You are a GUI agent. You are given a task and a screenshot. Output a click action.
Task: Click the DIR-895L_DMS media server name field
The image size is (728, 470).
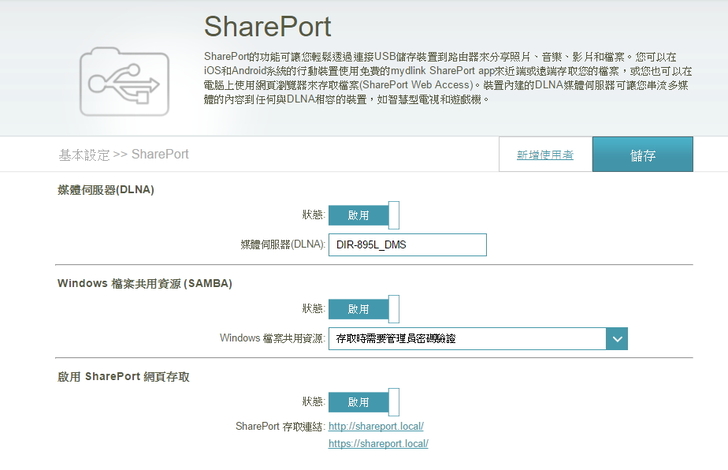[408, 244]
